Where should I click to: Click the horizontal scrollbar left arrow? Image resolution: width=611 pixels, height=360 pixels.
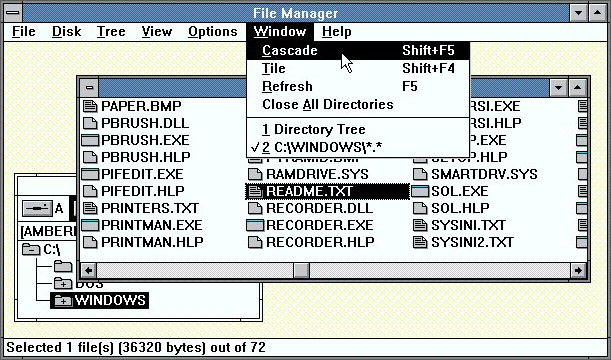click(88, 270)
